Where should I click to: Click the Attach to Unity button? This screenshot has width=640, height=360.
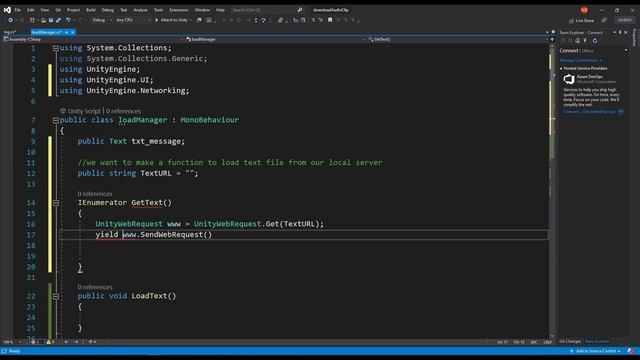click(171, 20)
